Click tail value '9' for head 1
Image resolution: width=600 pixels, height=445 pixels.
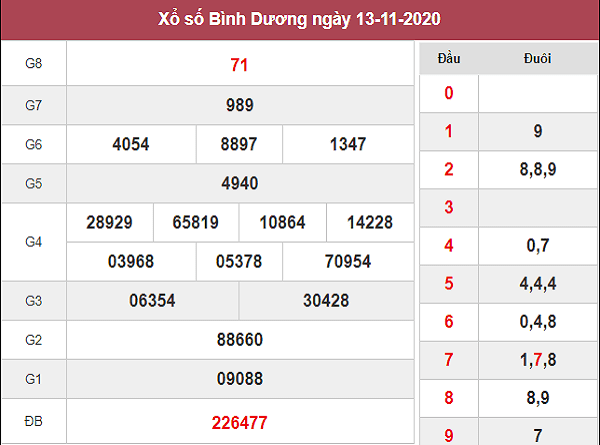(538, 131)
